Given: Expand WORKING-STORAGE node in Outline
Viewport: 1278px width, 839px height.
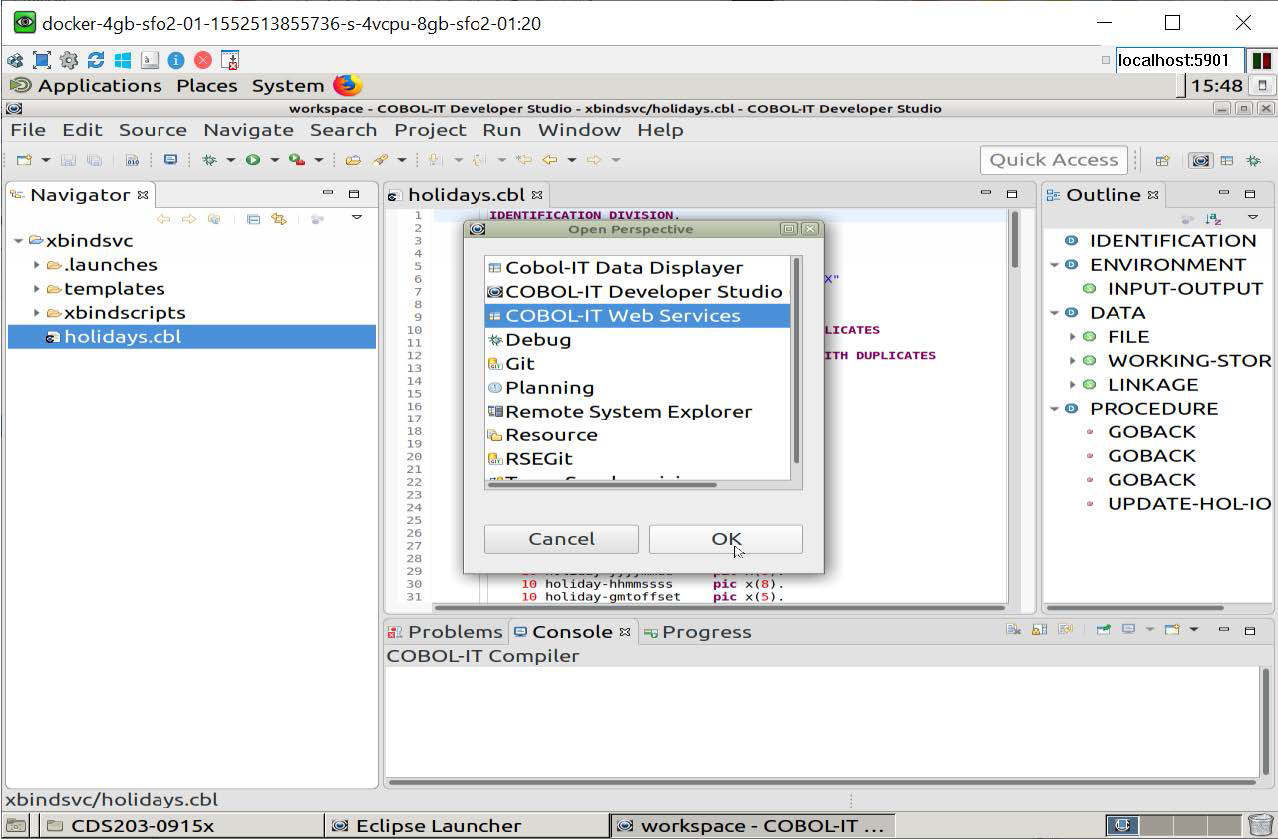Looking at the screenshot, I should click(1073, 361).
